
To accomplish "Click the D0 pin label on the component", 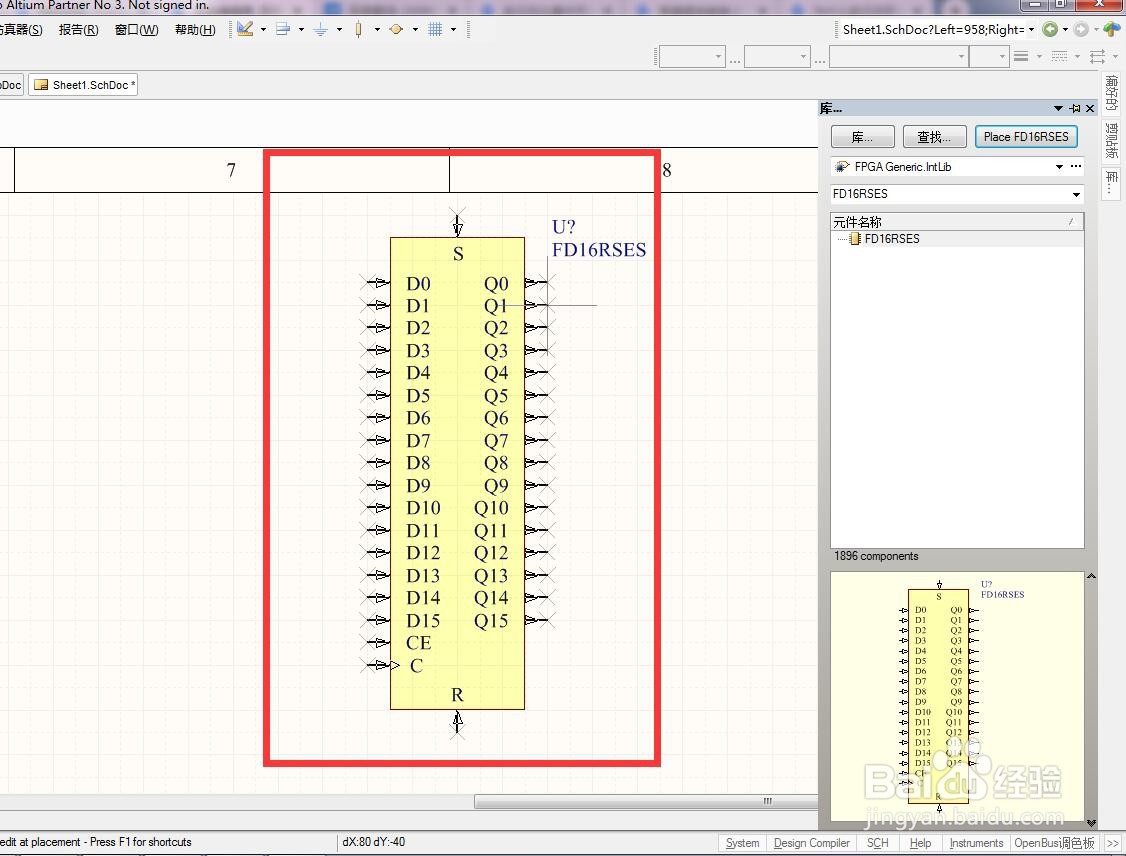I will tap(418, 284).
